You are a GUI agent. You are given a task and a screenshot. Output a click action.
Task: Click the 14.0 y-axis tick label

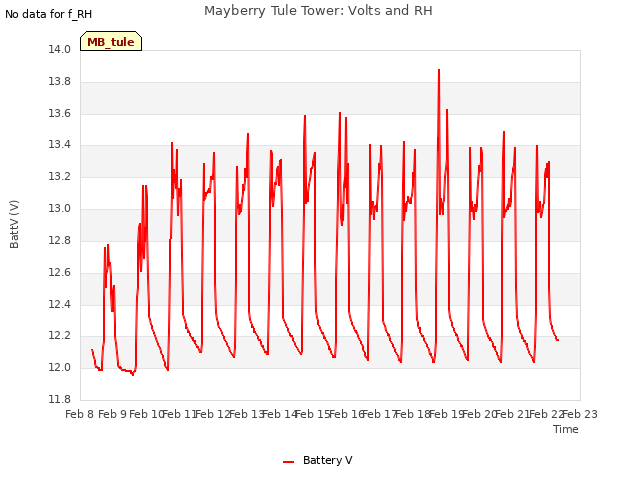click(x=60, y=50)
